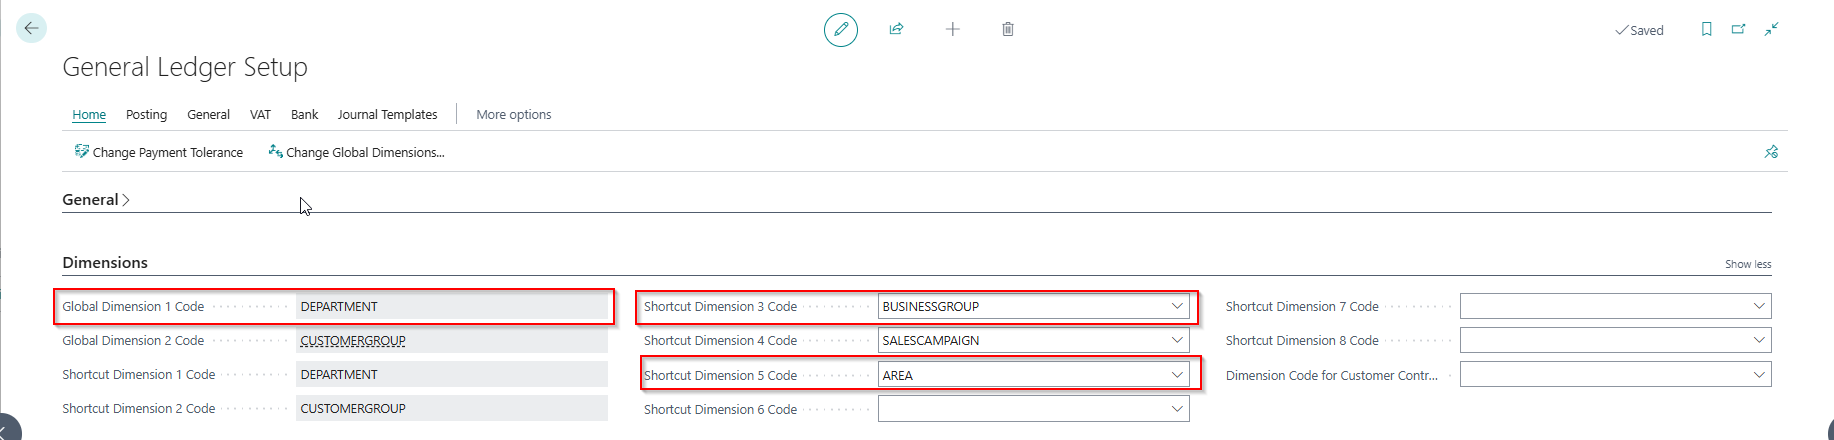Click Change Global Dimensions action

click(356, 152)
